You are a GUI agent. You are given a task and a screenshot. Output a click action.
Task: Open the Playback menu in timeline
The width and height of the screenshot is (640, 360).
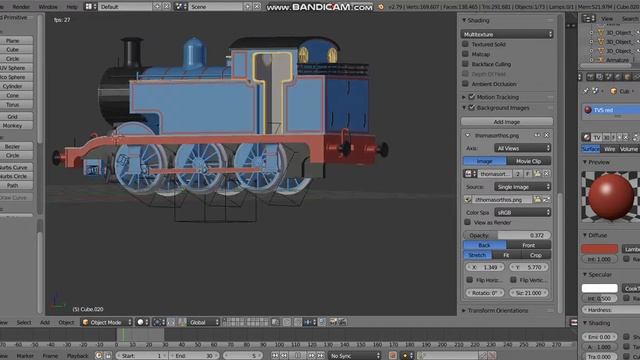78,356
